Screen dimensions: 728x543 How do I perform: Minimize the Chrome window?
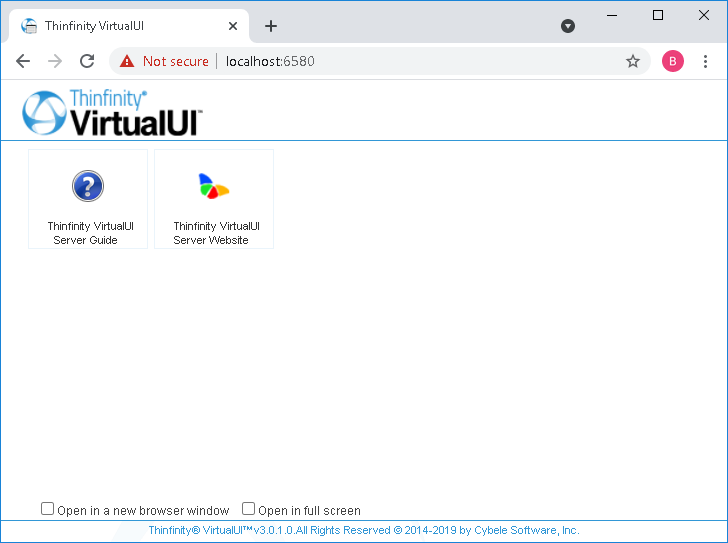[612, 15]
